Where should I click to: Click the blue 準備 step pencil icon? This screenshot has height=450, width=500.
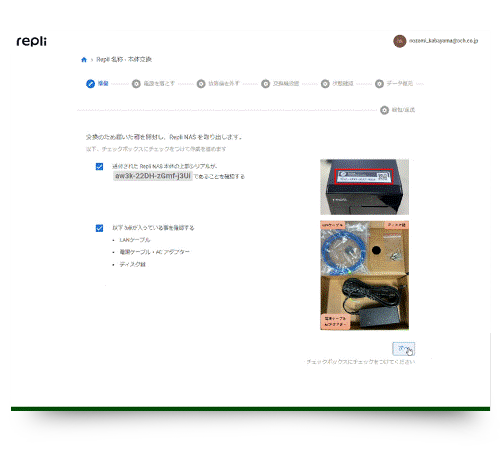point(90,84)
